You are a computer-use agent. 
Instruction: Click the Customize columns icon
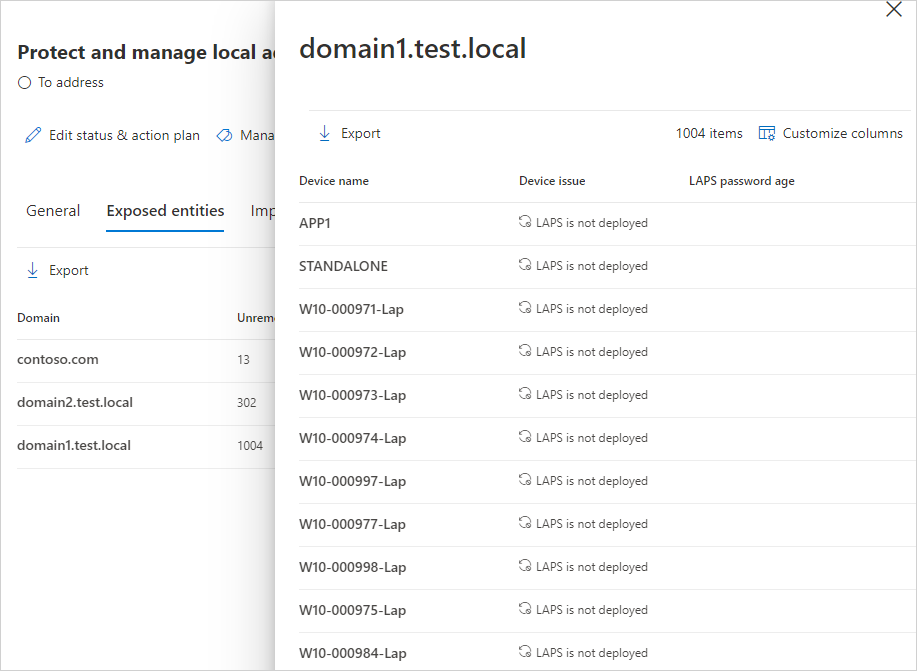click(767, 133)
